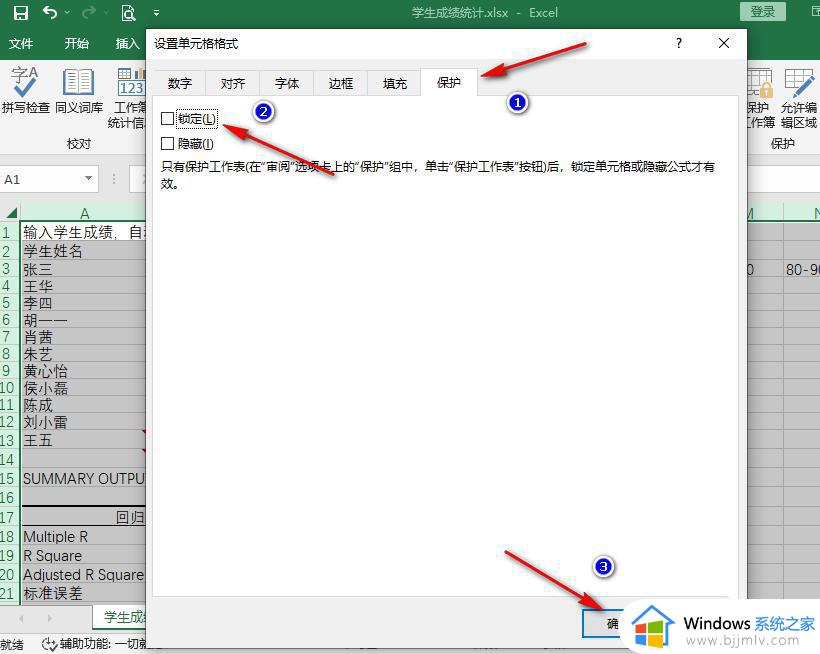The image size is (820, 654).
Task: Click cell containing R Square in row 19
Action: click(84, 555)
